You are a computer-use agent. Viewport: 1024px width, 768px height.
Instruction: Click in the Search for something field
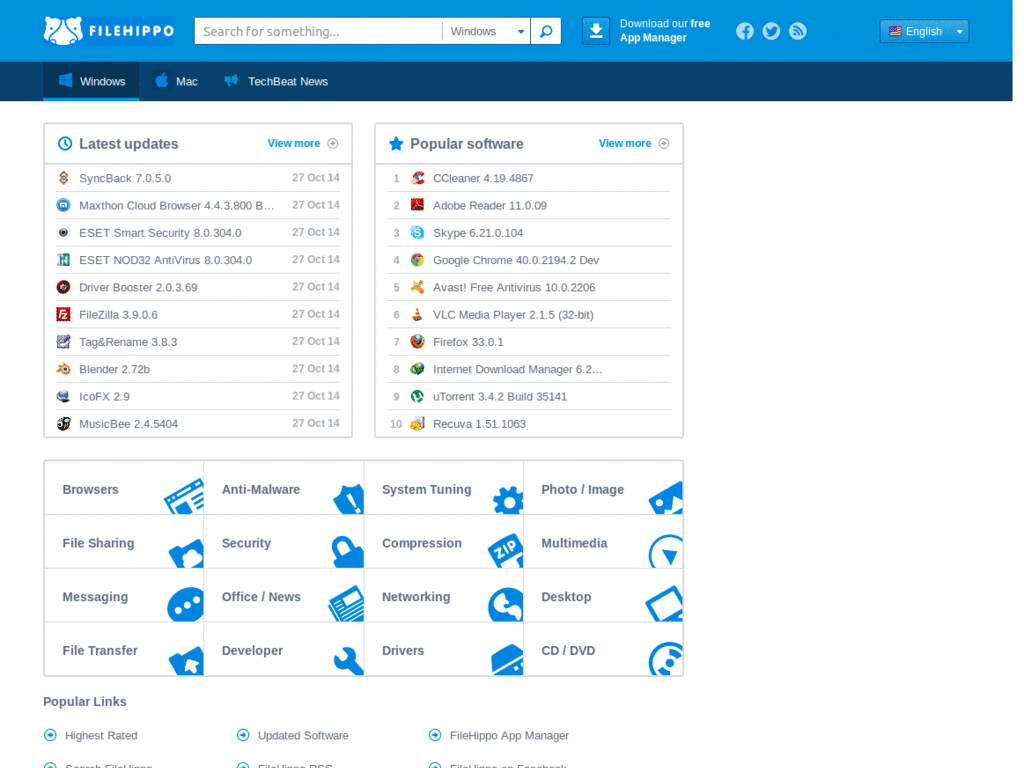click(x=319, y=31)
